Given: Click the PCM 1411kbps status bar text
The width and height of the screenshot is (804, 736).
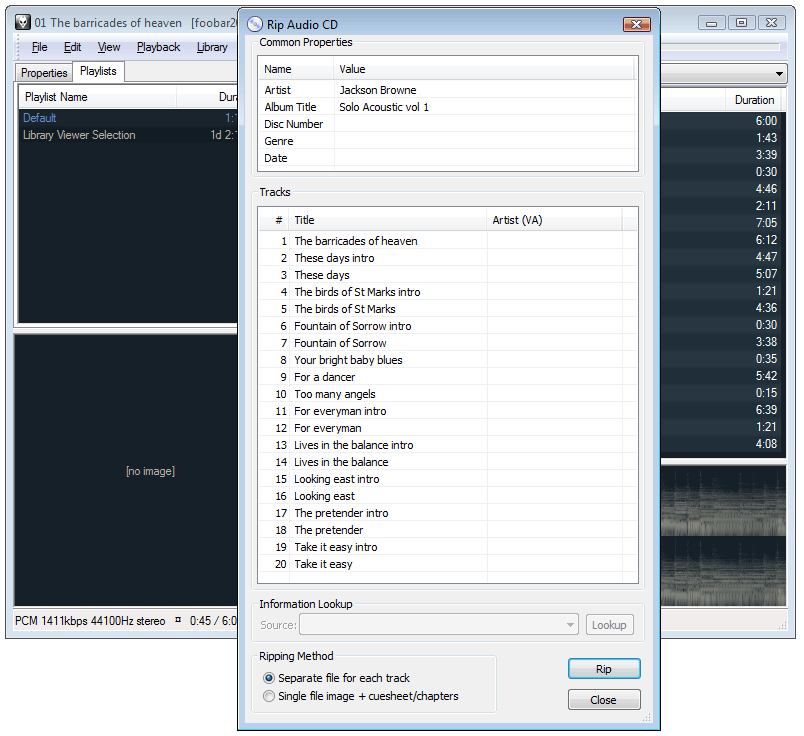Looking at the screenshot, I should (x=90, y=621).
